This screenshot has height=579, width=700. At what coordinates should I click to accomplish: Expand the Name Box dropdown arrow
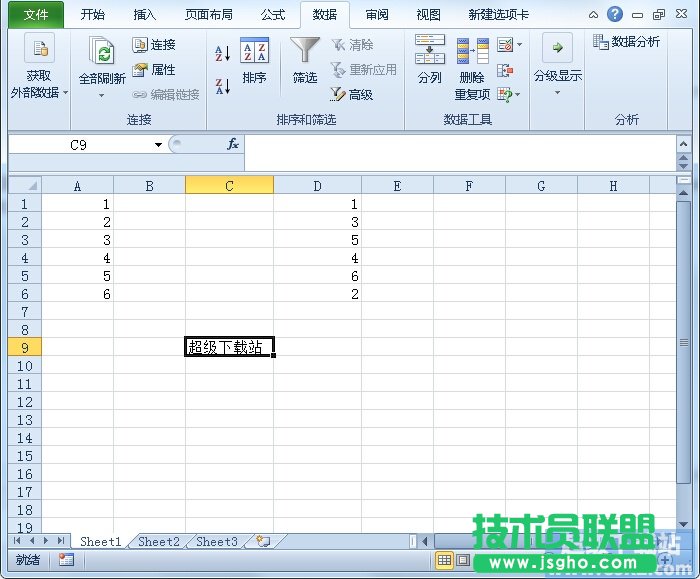158,145
